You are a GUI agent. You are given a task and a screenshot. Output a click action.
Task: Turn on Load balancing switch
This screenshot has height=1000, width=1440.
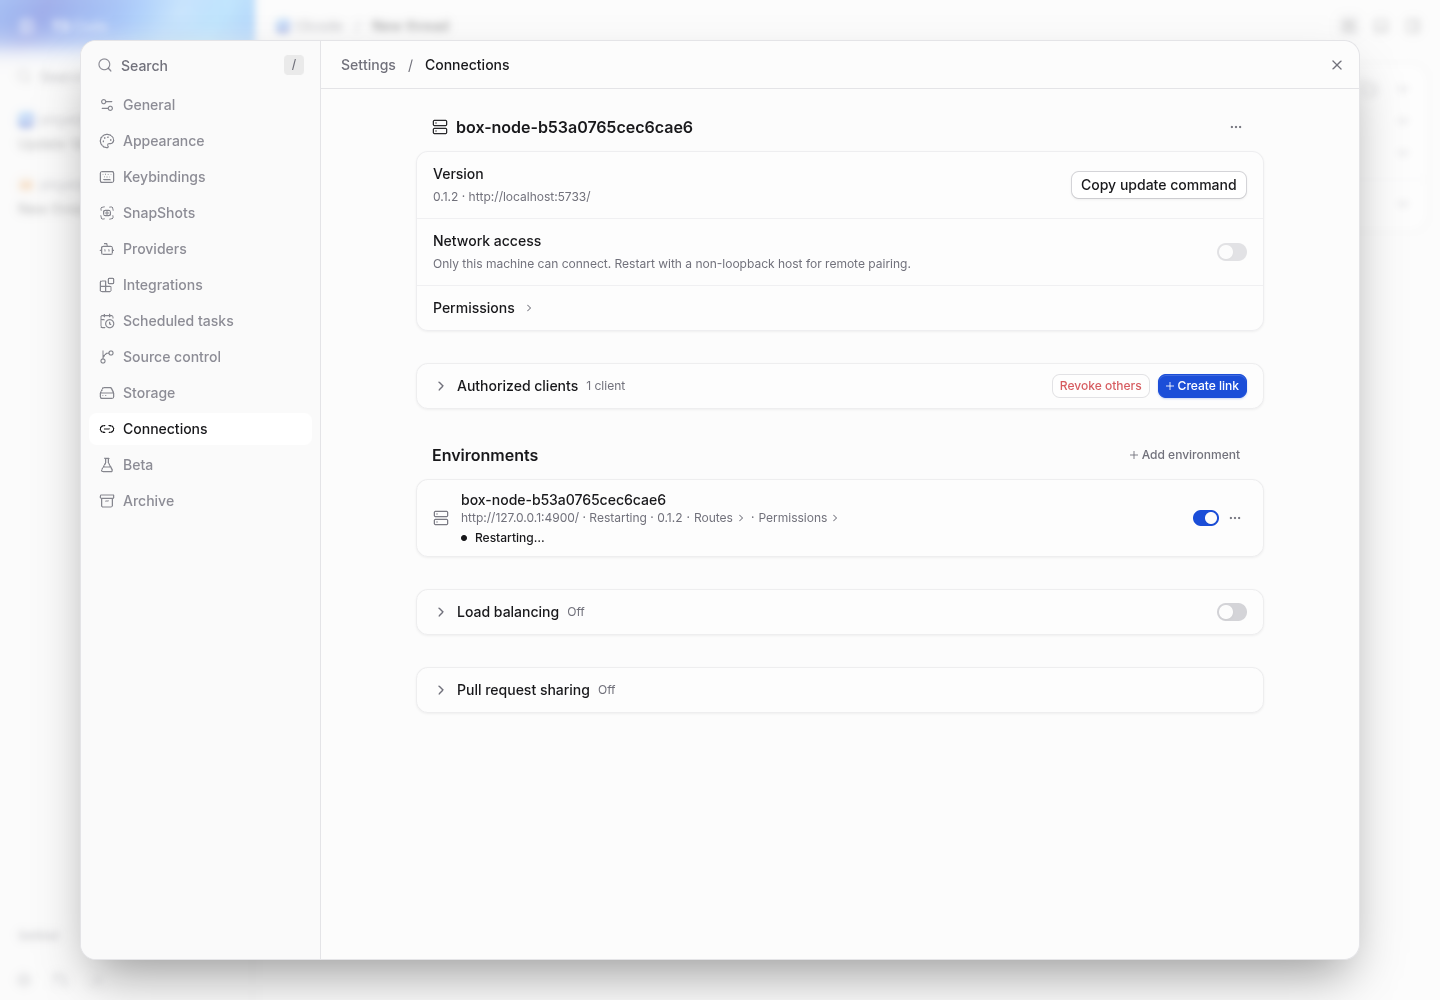1232,612
